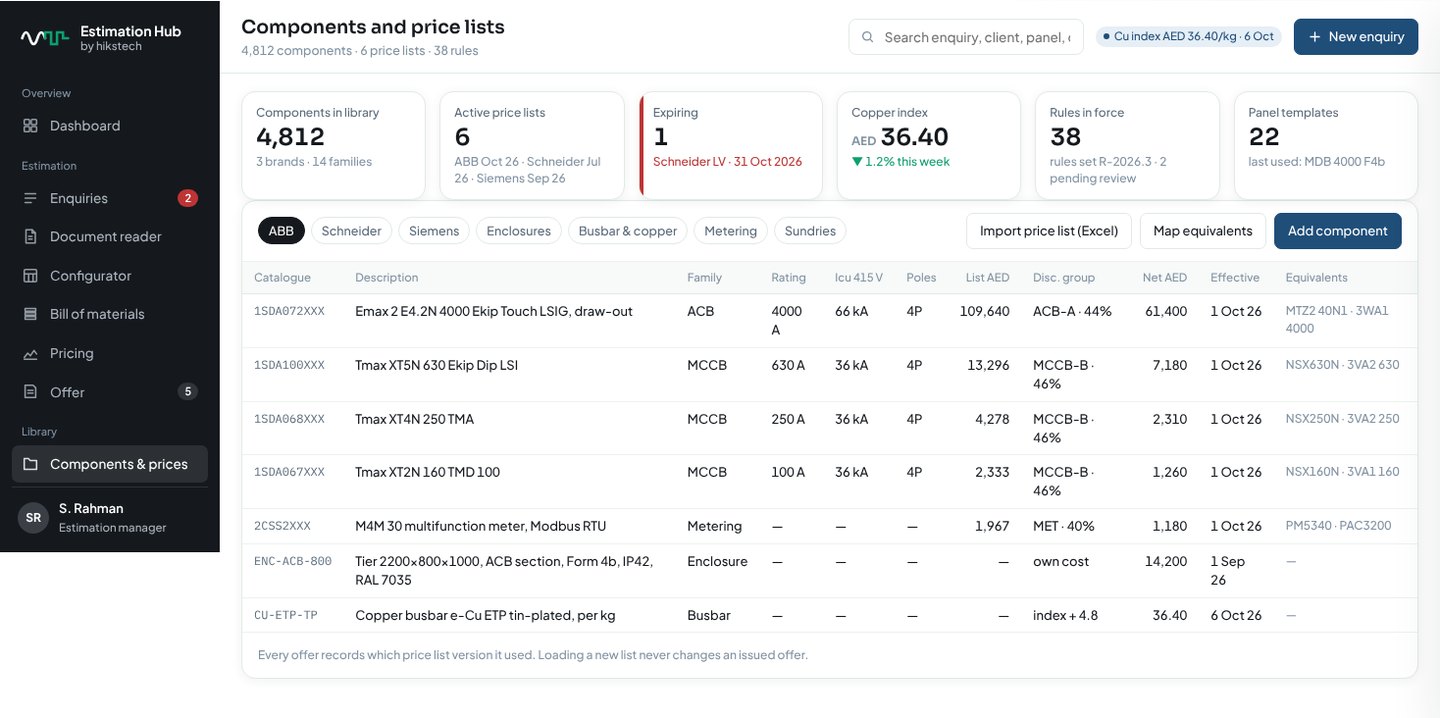Open the Panel templates card
Screen dimensions: 1440x718
(1326, 146)
